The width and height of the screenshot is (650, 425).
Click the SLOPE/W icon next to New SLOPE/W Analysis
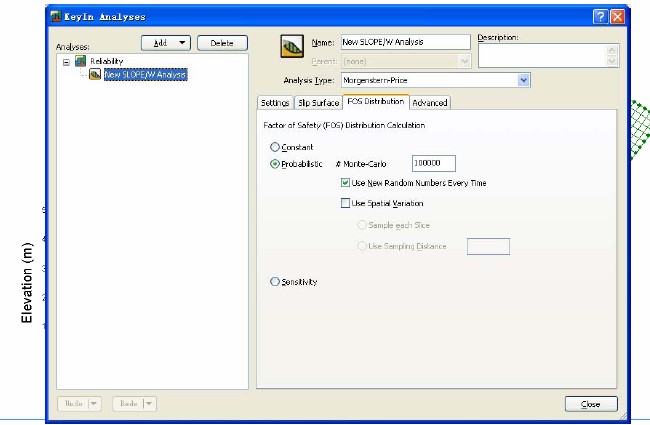pyautogui.click(x=95, y=75)
